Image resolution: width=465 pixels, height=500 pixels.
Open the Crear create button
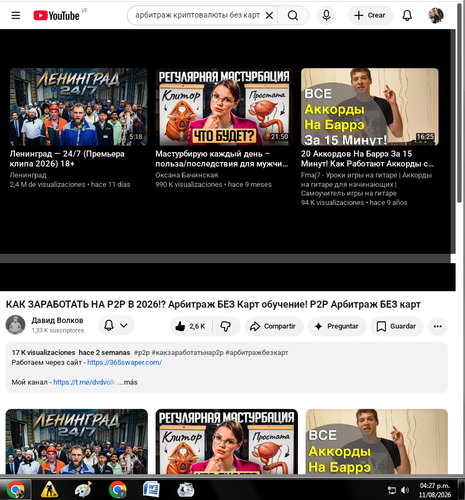pos(370,15)
